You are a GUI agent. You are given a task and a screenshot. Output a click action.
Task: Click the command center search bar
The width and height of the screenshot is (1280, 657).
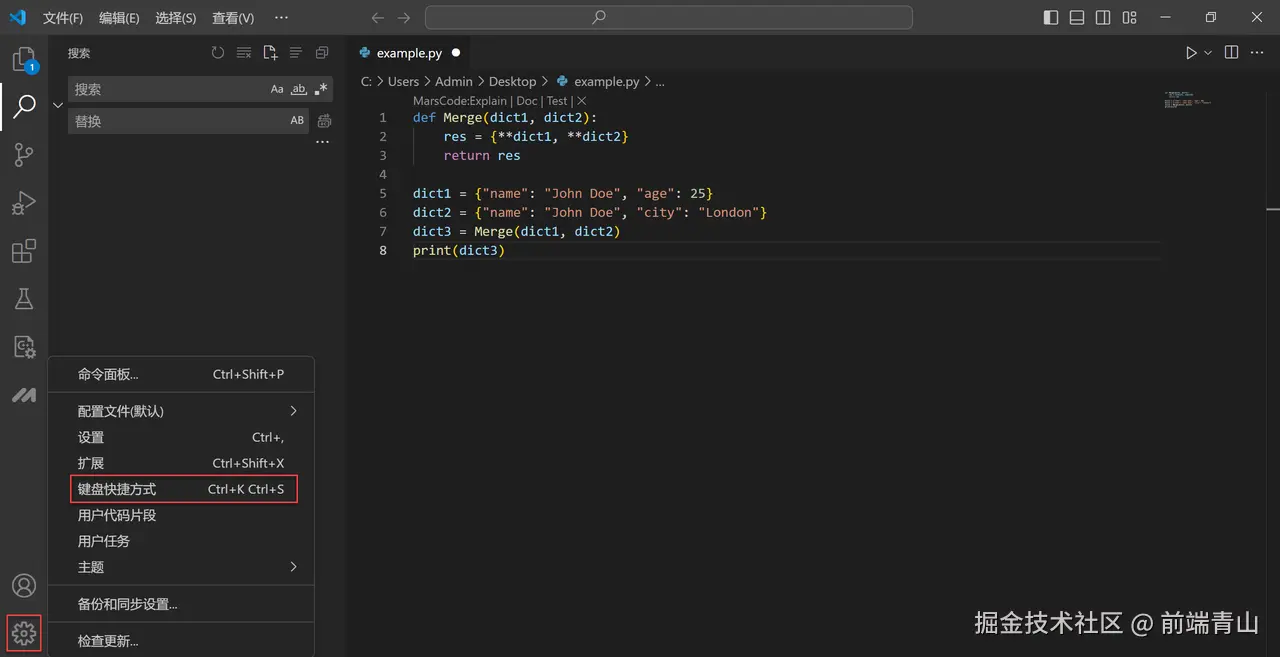coord(669,18)
